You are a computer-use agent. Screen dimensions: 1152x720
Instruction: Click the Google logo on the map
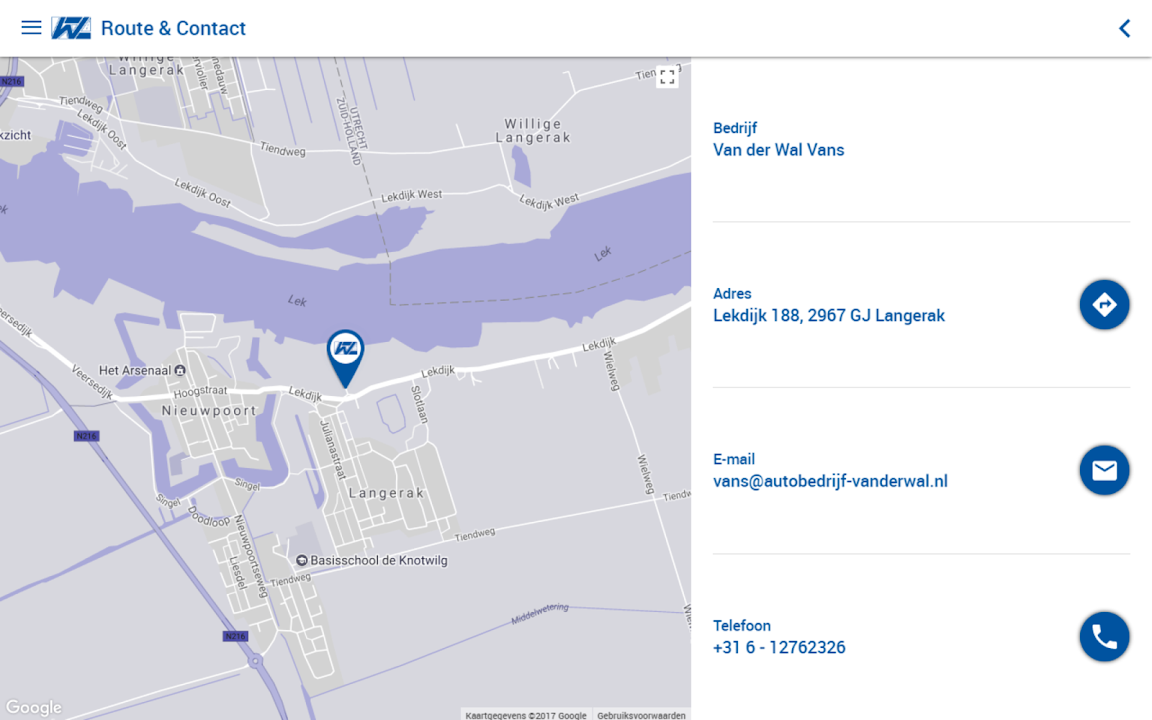(x=33, y=708)
